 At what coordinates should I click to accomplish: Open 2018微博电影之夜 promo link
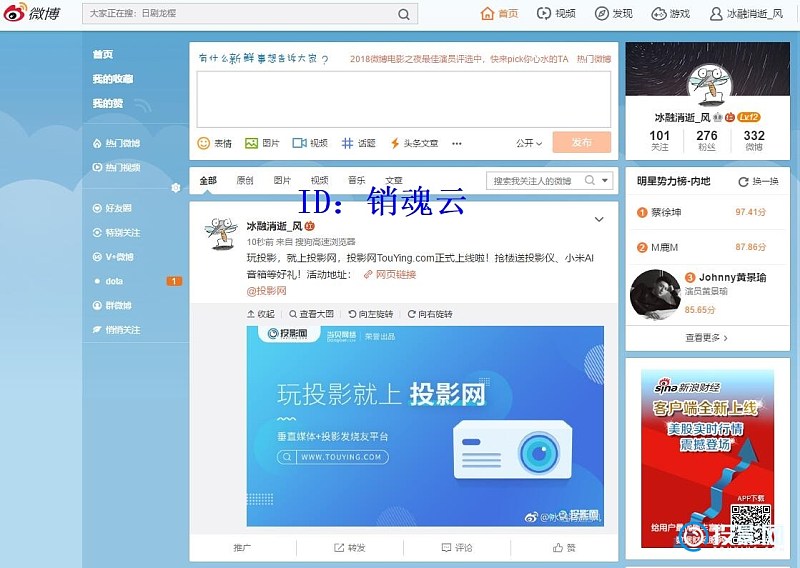(459, 59)
